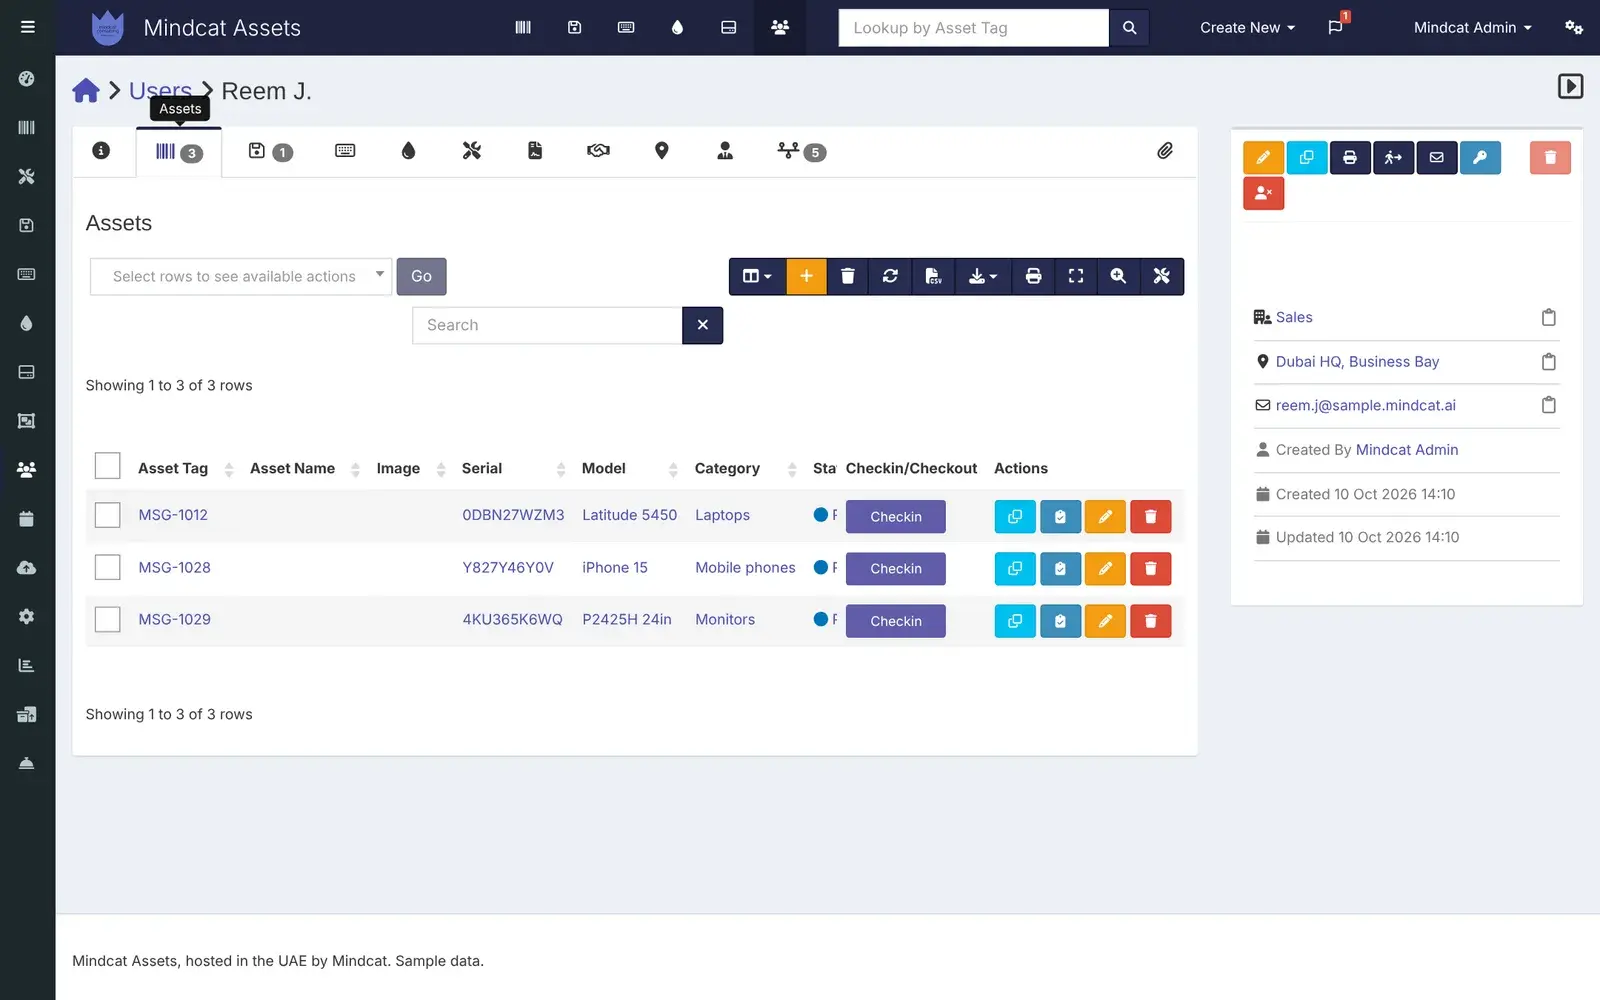Open the bulk actions select dropdown
The width and height of the screenshot is (1600, 1000).
point(241,276)
